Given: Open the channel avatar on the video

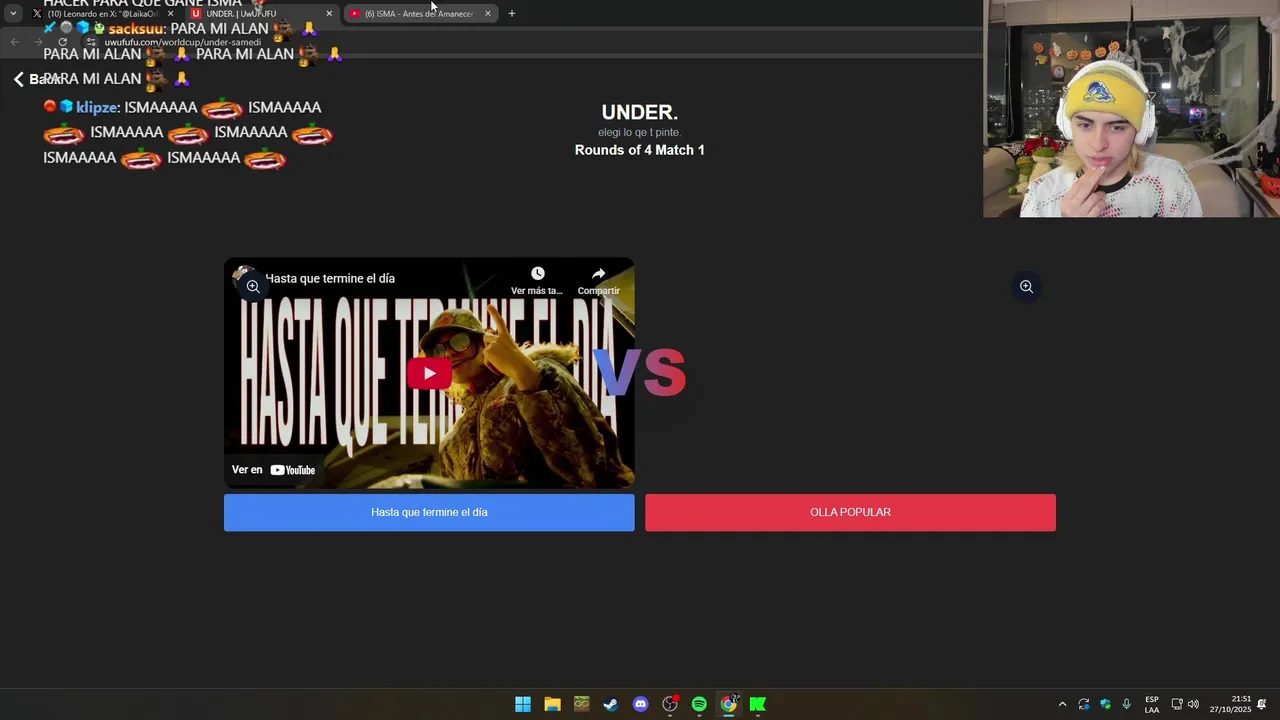Looking at the screenshot, I should click(243, 278).
